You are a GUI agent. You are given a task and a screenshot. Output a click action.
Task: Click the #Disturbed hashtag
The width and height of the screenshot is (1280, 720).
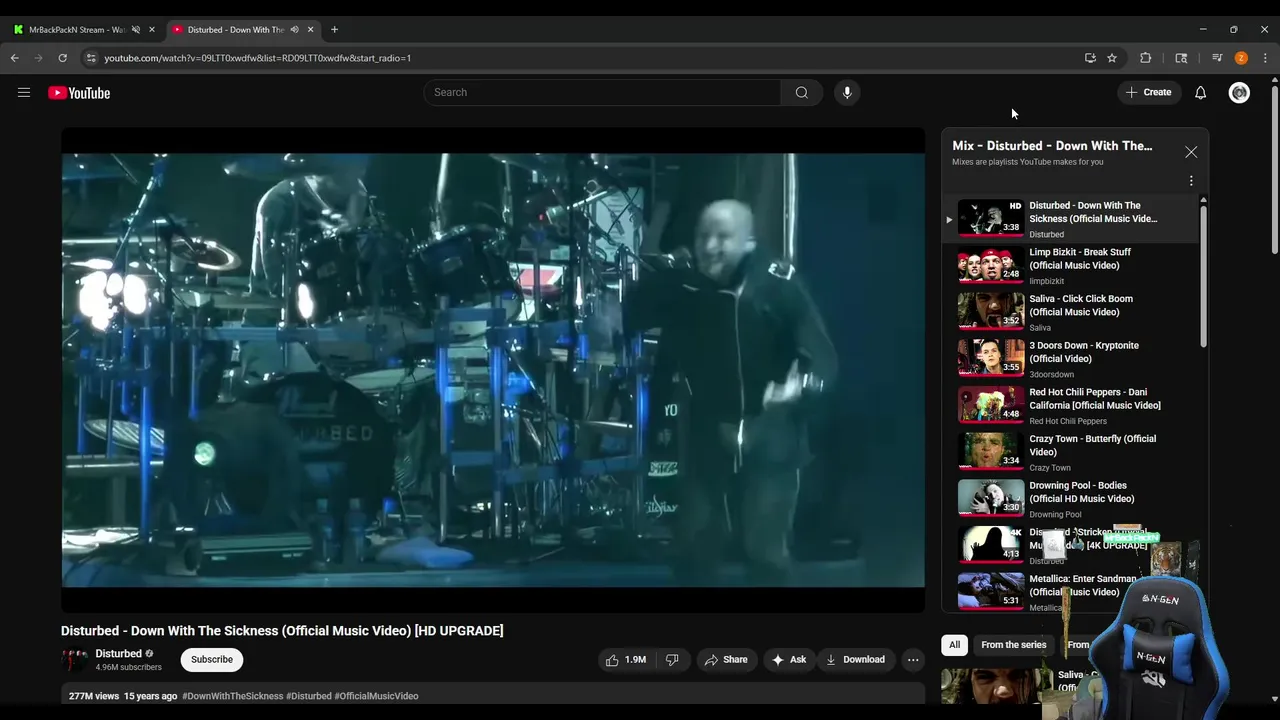click(309, 696)
